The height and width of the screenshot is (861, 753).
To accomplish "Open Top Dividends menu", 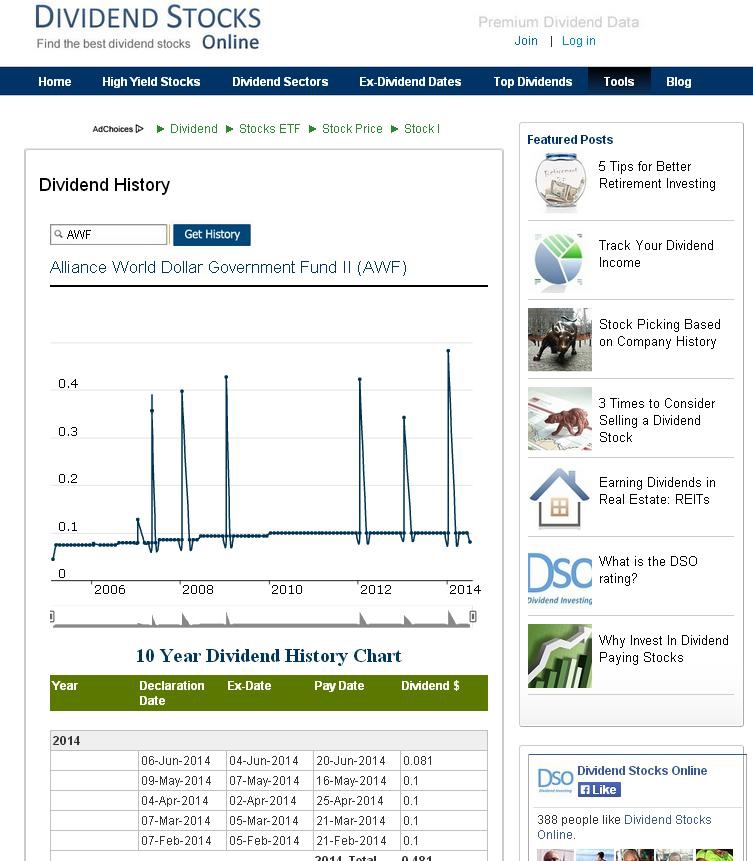I will (x=533, y=81).
